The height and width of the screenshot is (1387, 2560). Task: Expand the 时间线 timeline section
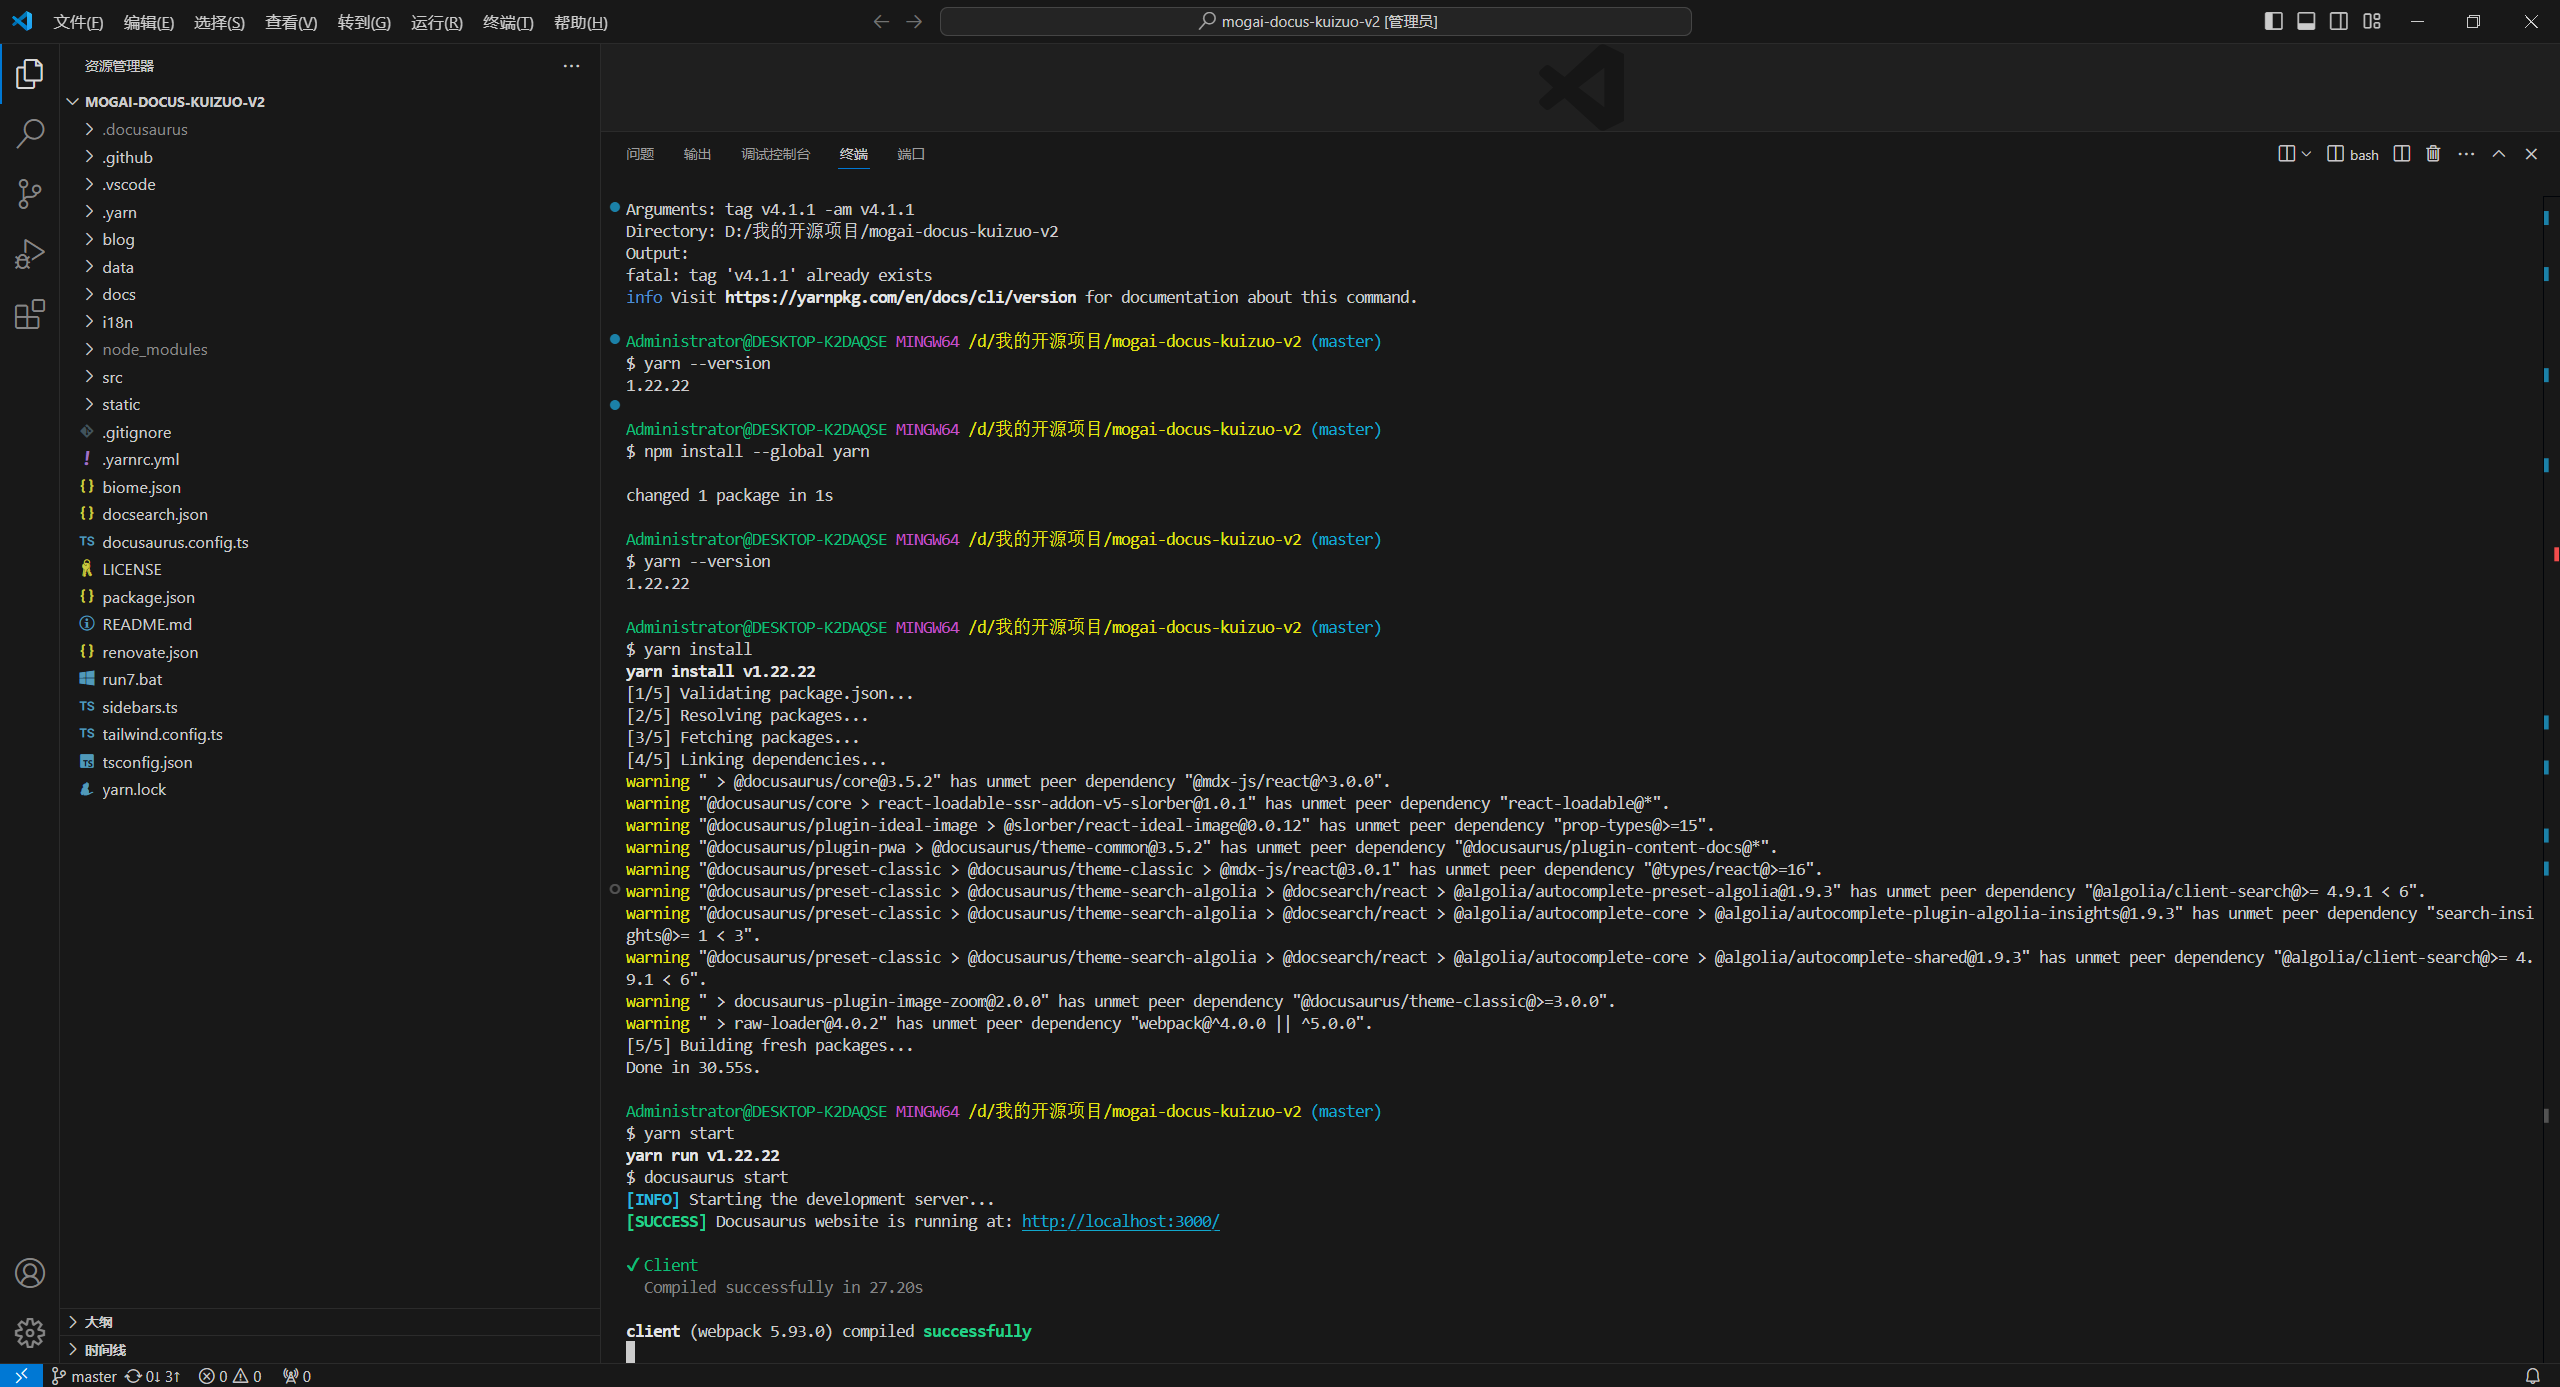pos(330,1350)
